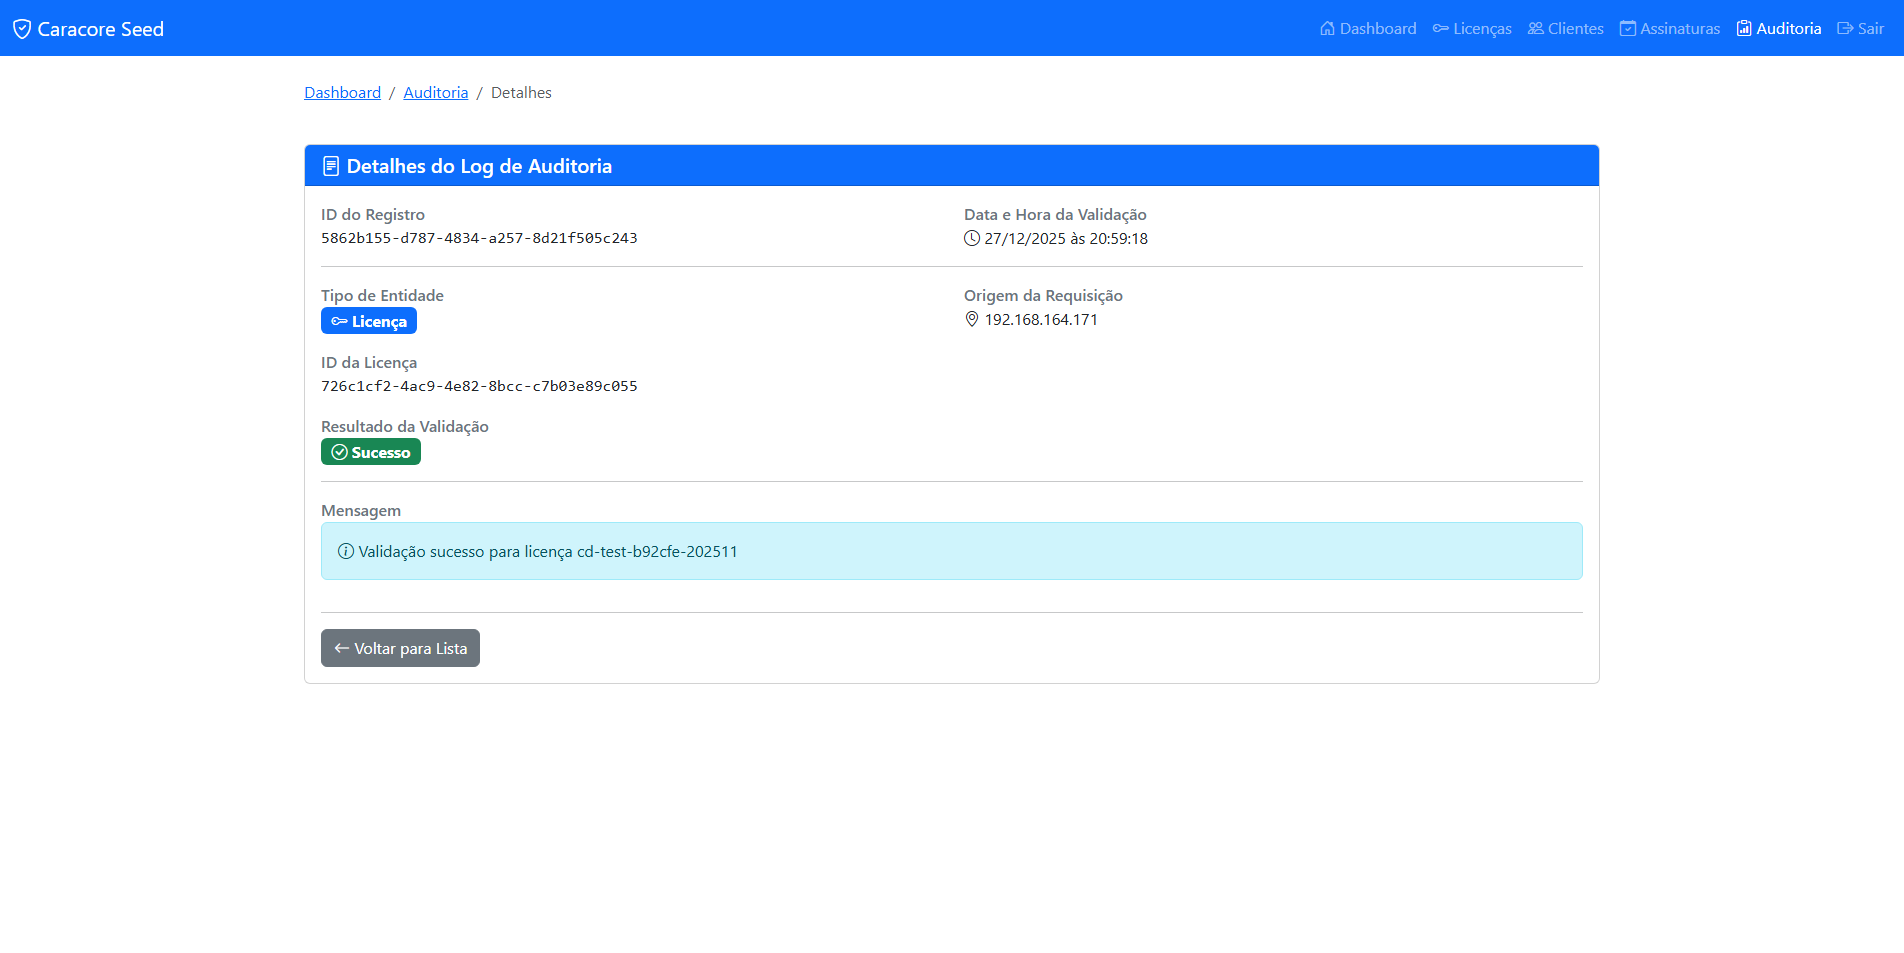
Task: Follow the Dashboard breadcrumb link
Action: [342, 92]
